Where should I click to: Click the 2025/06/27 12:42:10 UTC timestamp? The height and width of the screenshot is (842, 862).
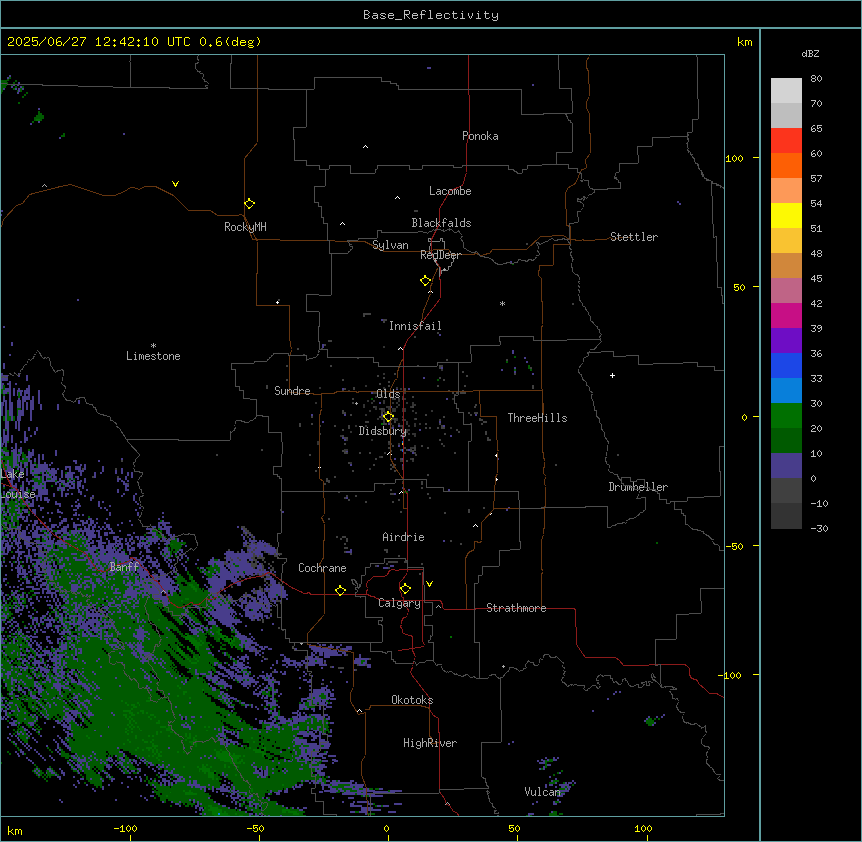click(99, 42)
